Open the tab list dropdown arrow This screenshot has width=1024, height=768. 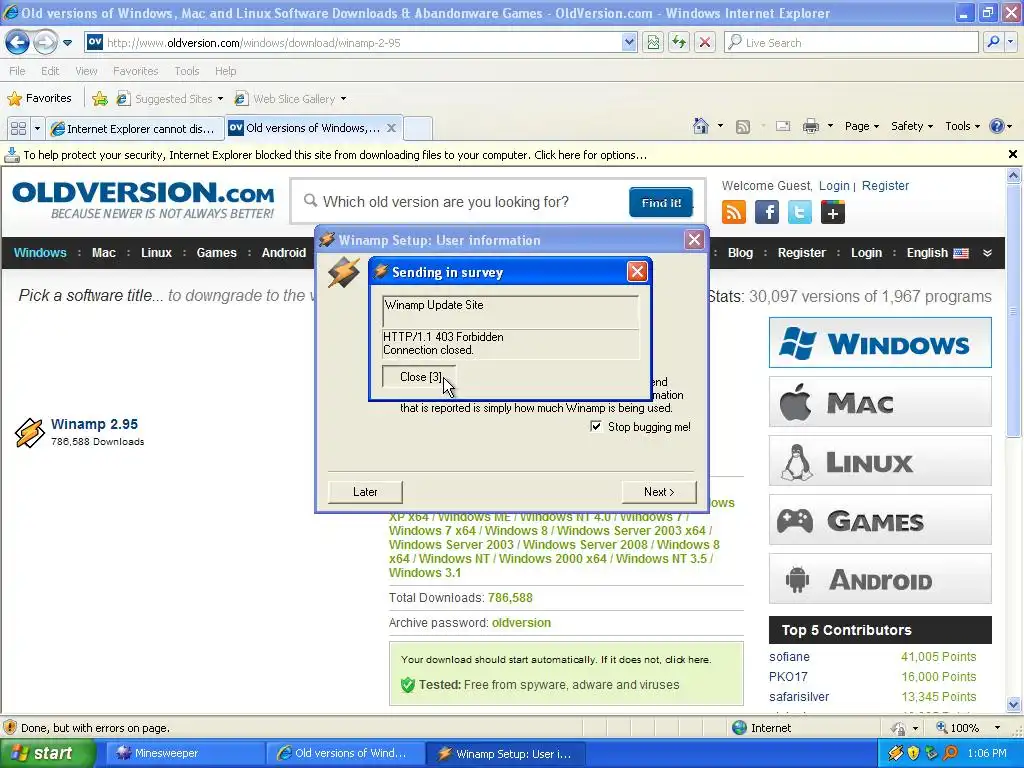tap(37, 128)
